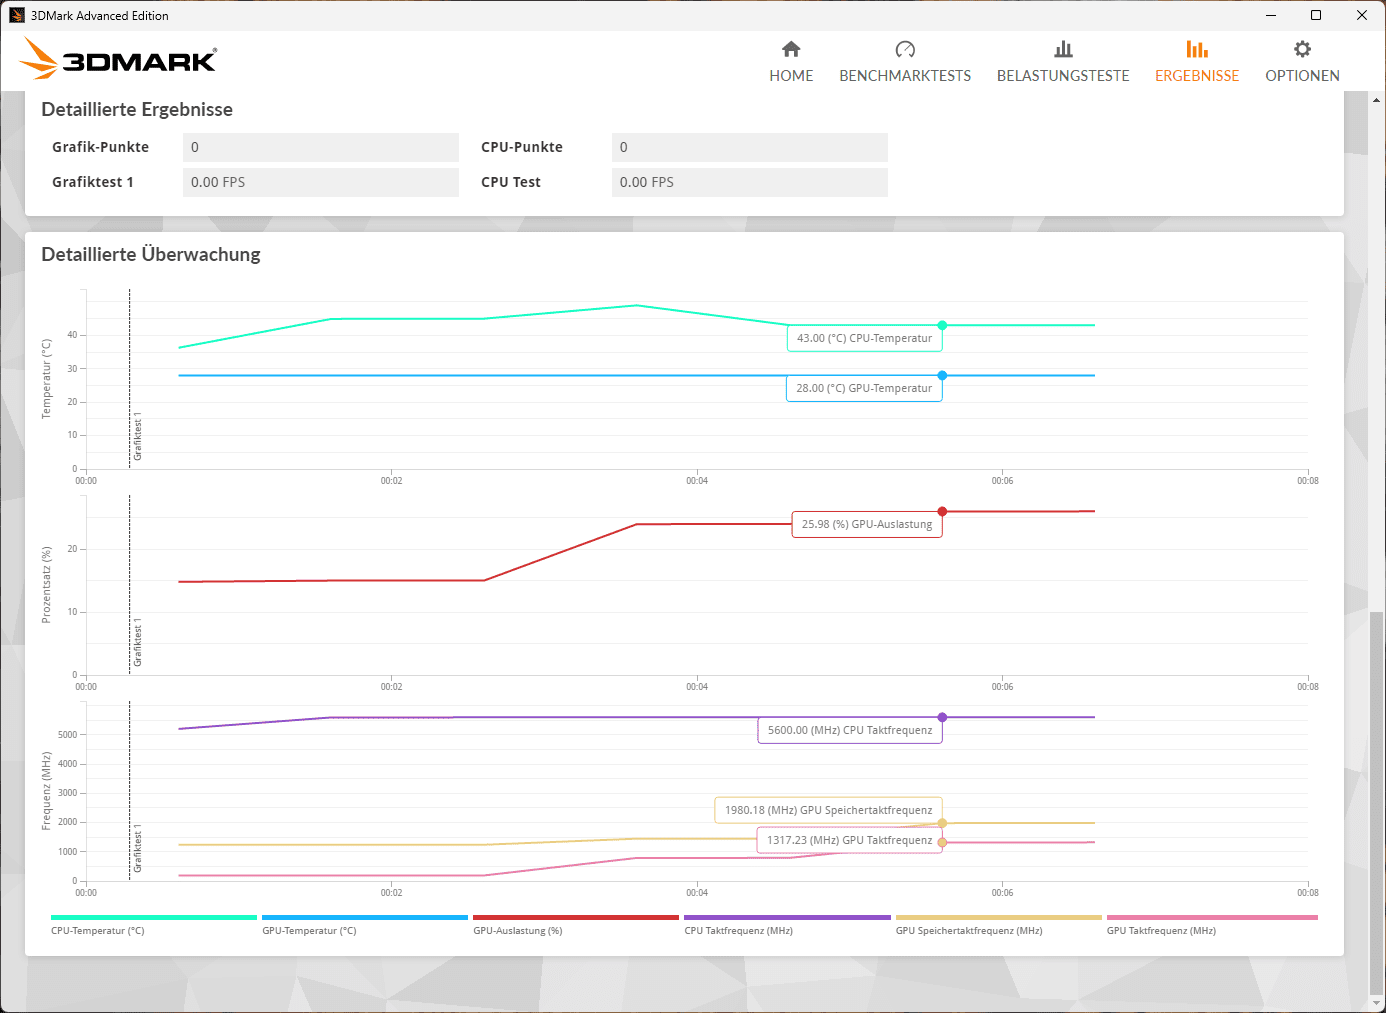Click the Belastungstests bar chart icon
Screen dimensions: 1386x1013
click(1063, 49)
